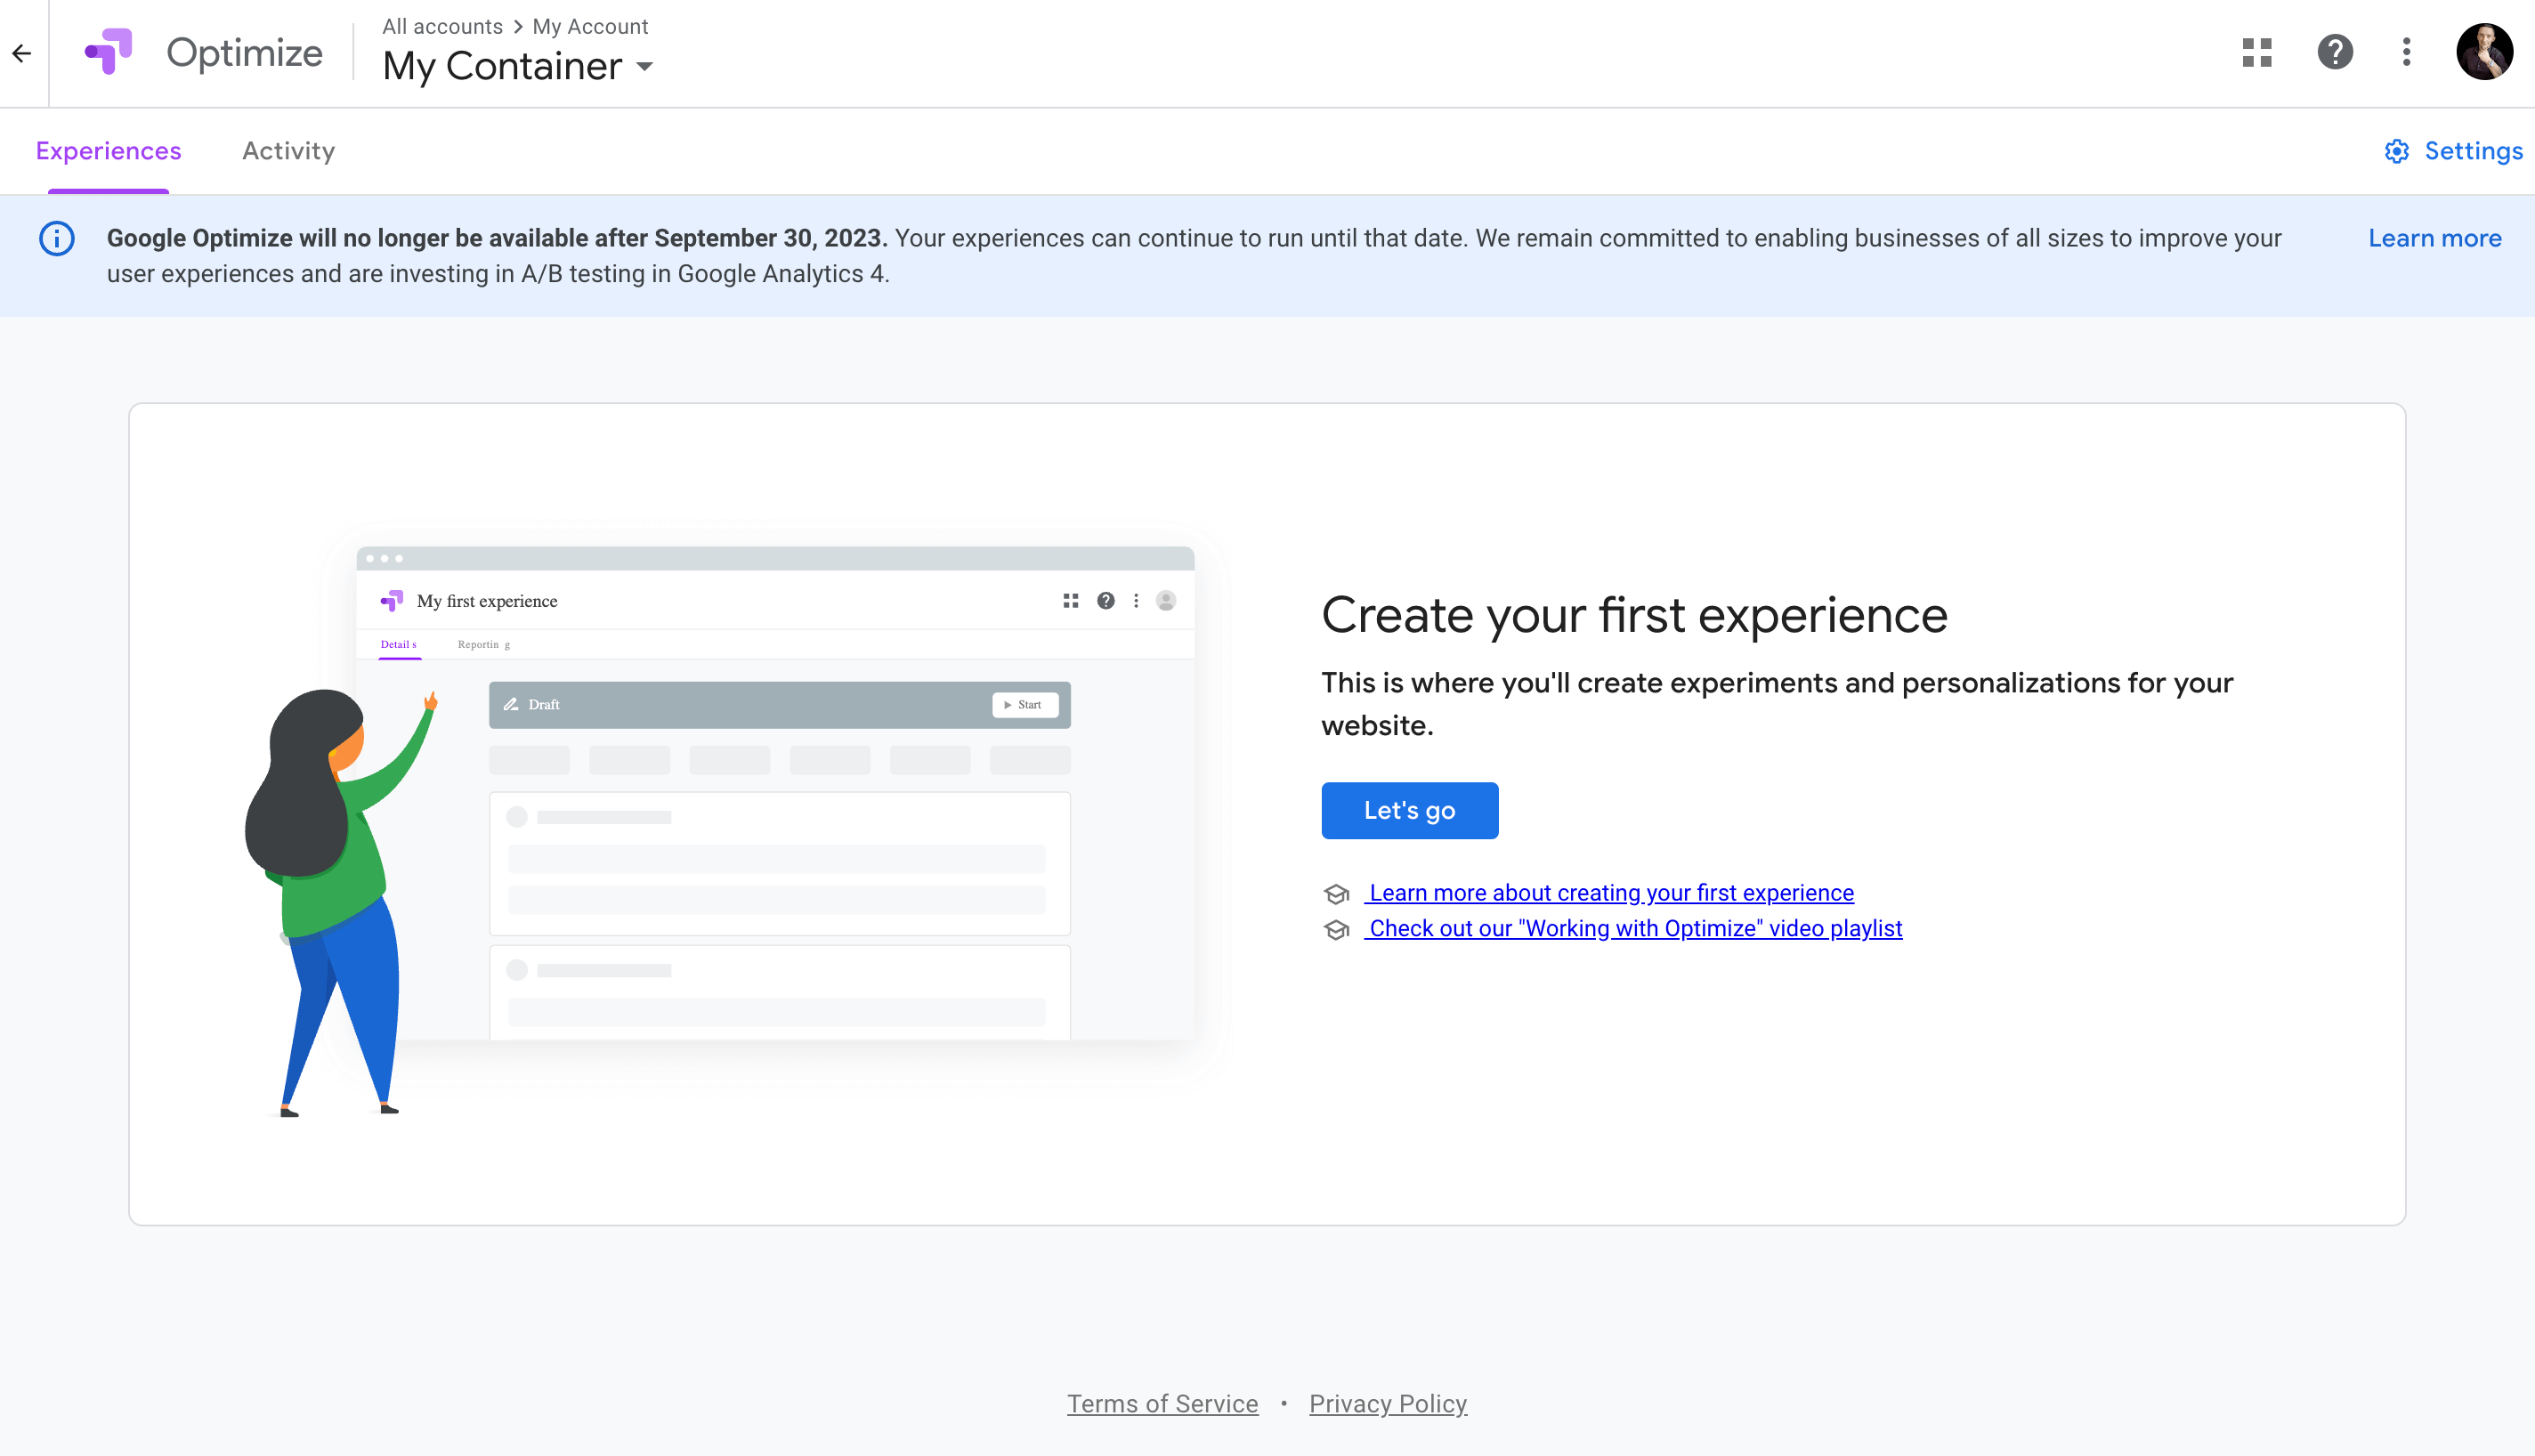This screenshot has height=1456, width=2535.
Task: Expand My Account breadcrumb link
Action: (x=588, y=26)
